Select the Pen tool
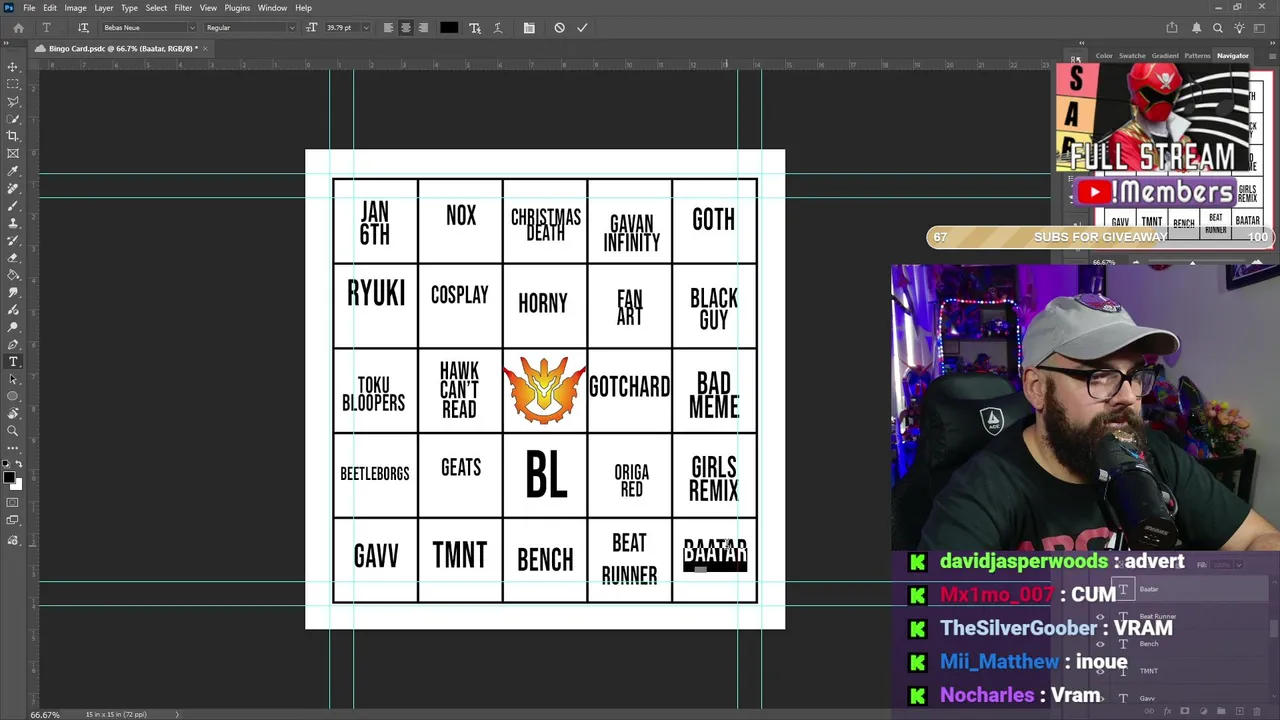1280x720 pixels. (x=13, y=344)
